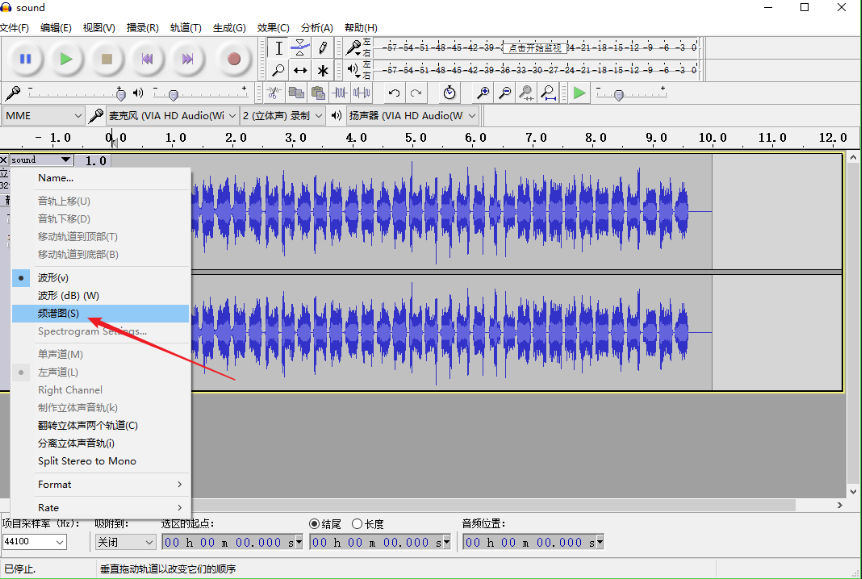Open the microphone recording device dropdown

tap(172, 115)
